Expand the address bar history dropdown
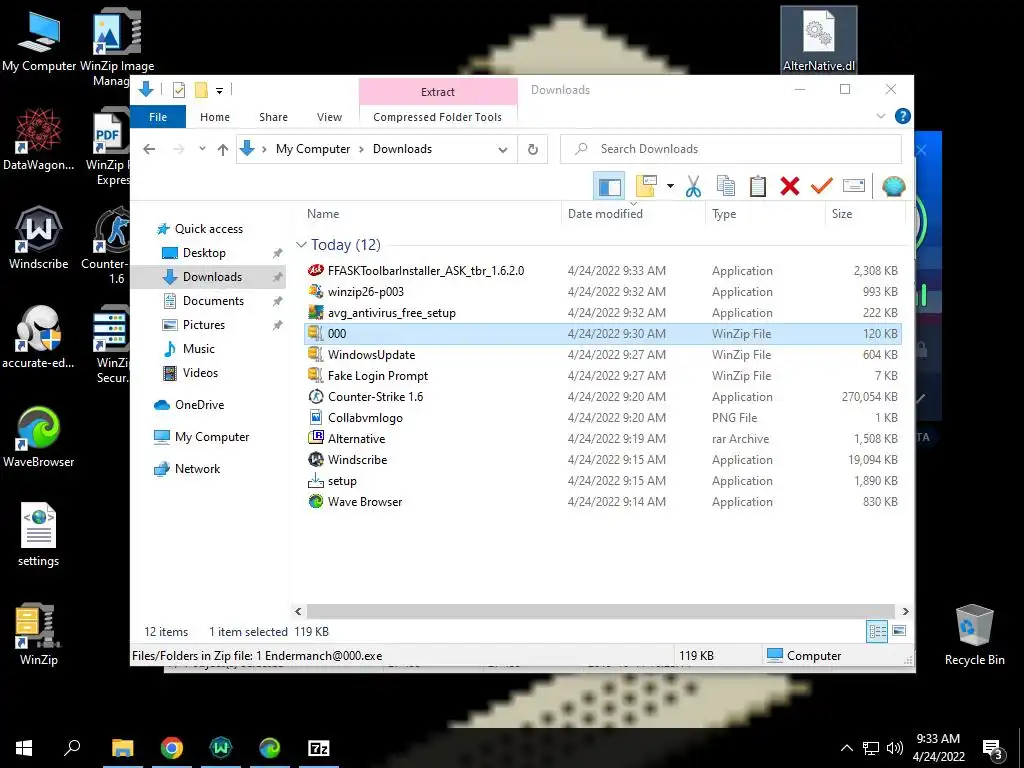Image resolution: width=1024 pixels, height=768 pixels. click(503, 150)
